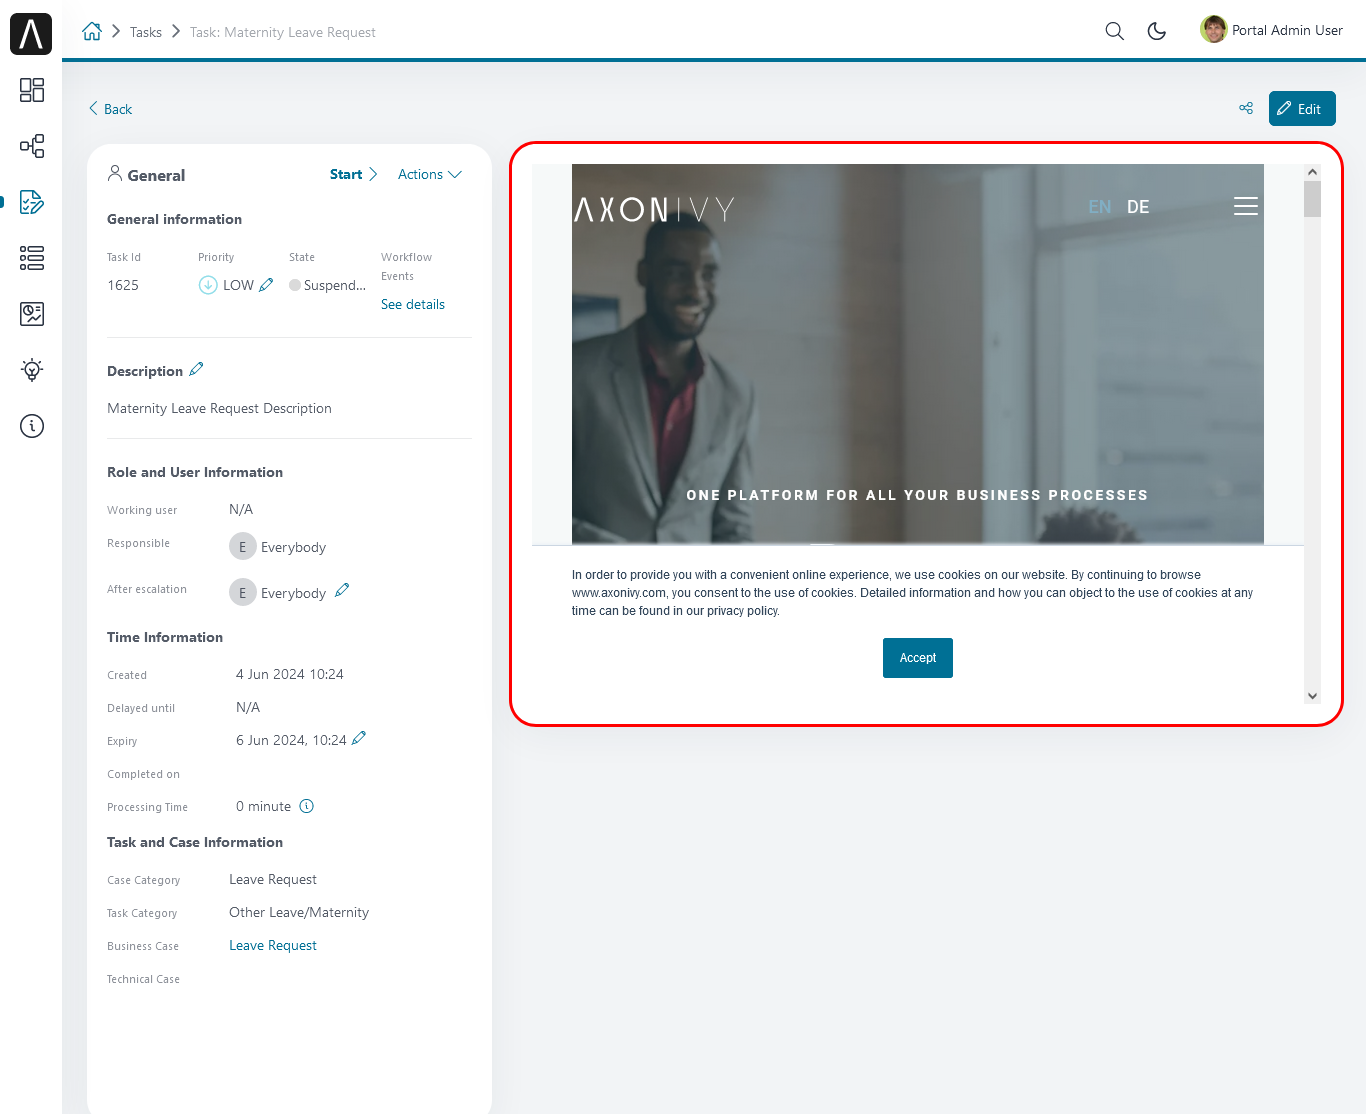Click Other Leave/Maternity task category

[x=299, y=912]
